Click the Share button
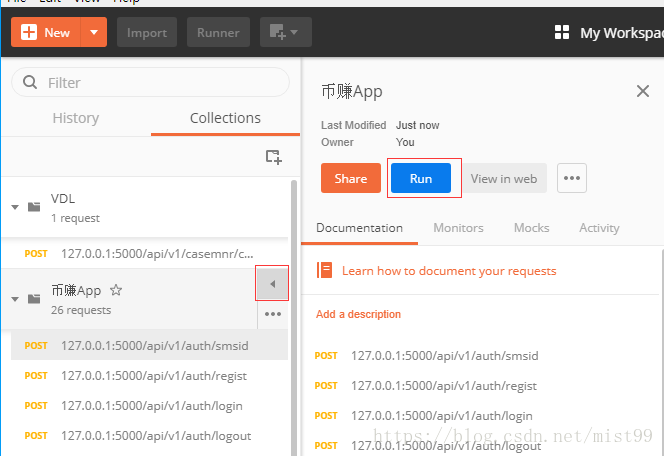664x456 pixels. (x=351, y=178)
